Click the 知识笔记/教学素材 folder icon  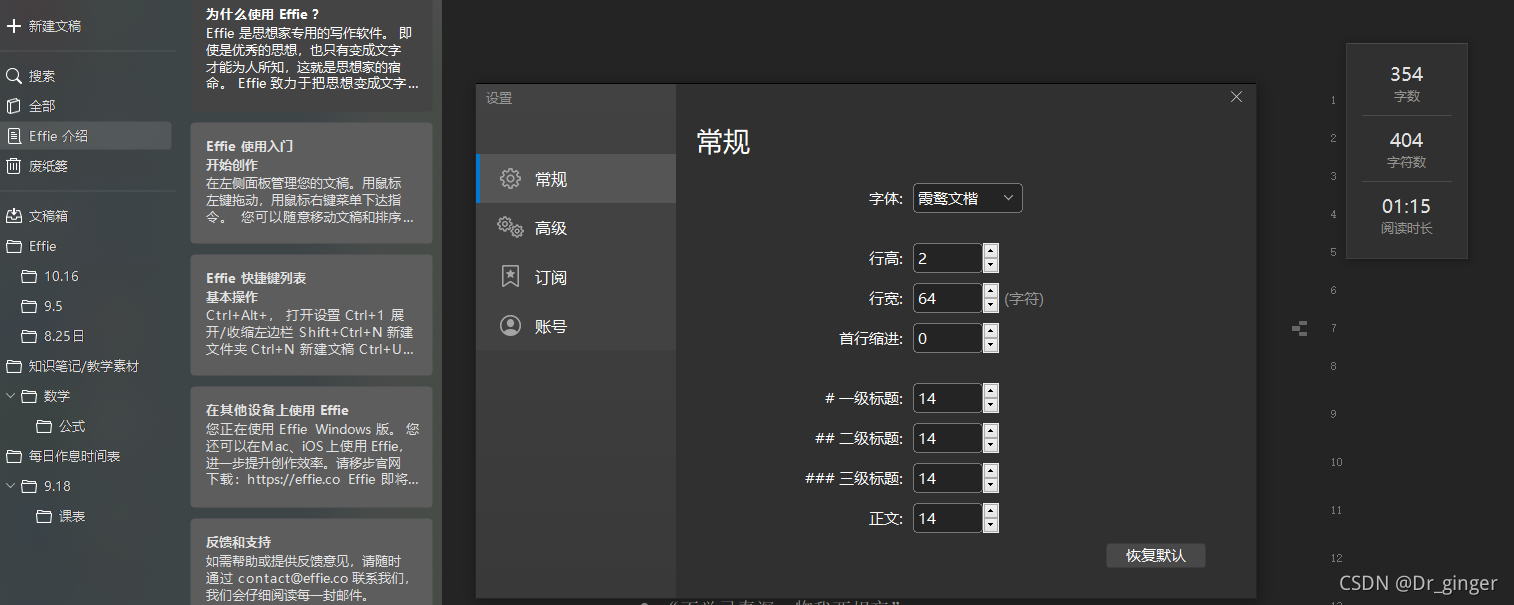[14, 366]
